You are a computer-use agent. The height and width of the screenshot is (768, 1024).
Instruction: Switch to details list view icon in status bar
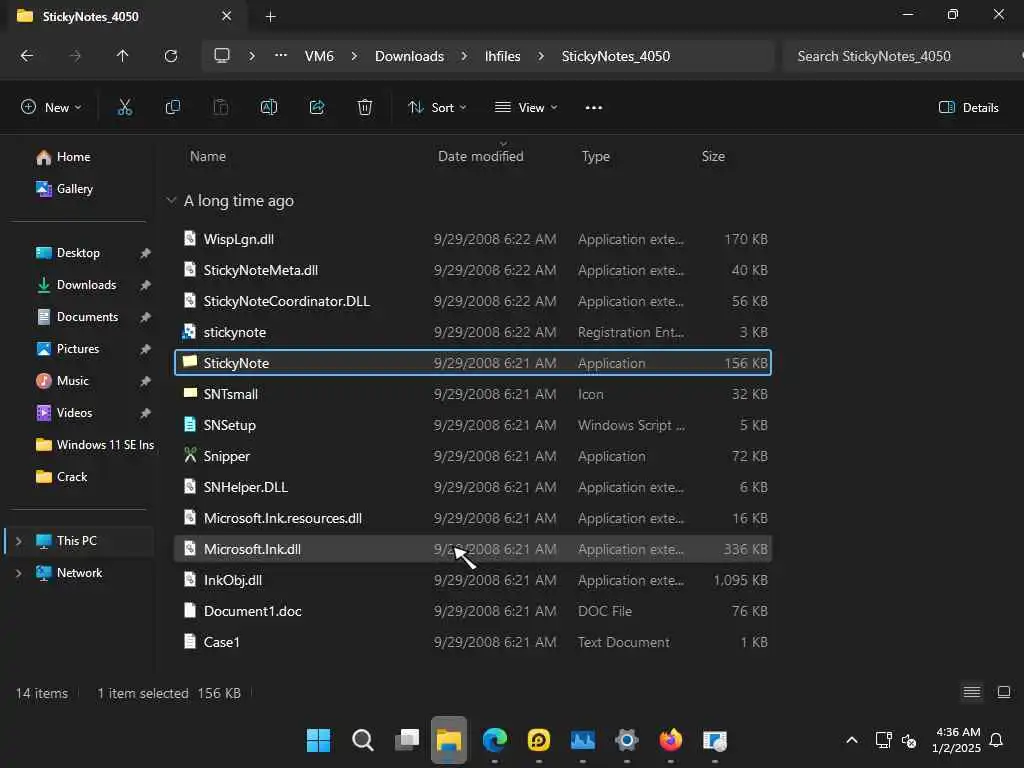[x=972, y=692]
